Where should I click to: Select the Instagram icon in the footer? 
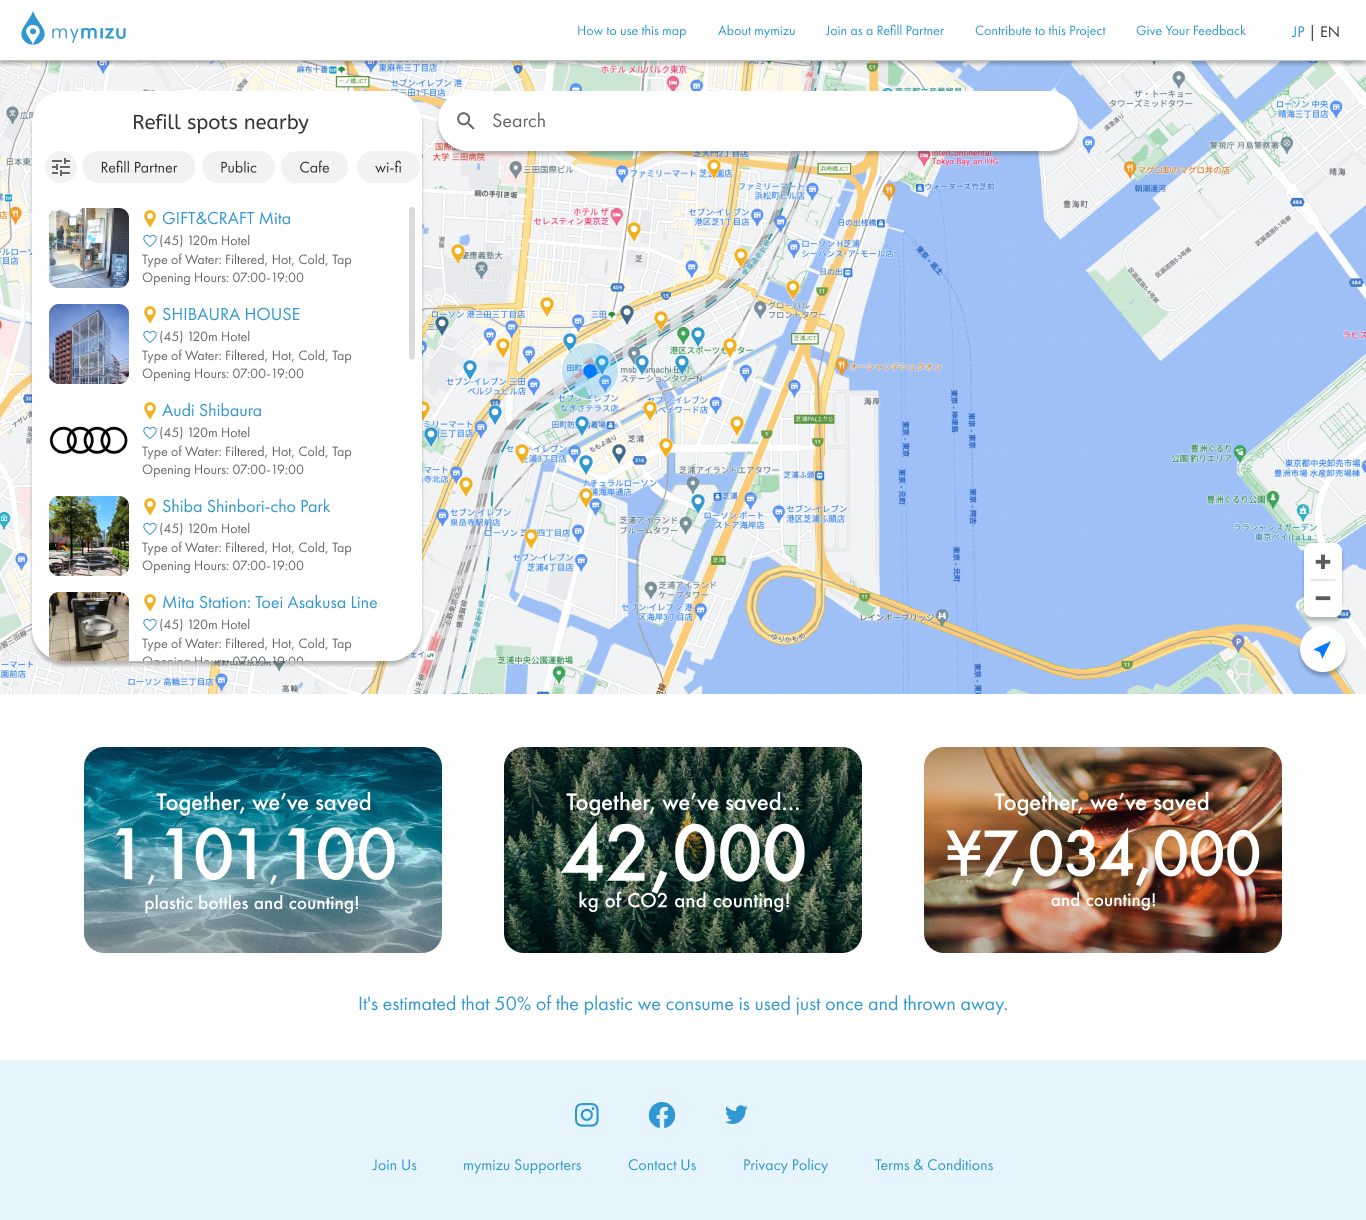(x=586, y=1114)
